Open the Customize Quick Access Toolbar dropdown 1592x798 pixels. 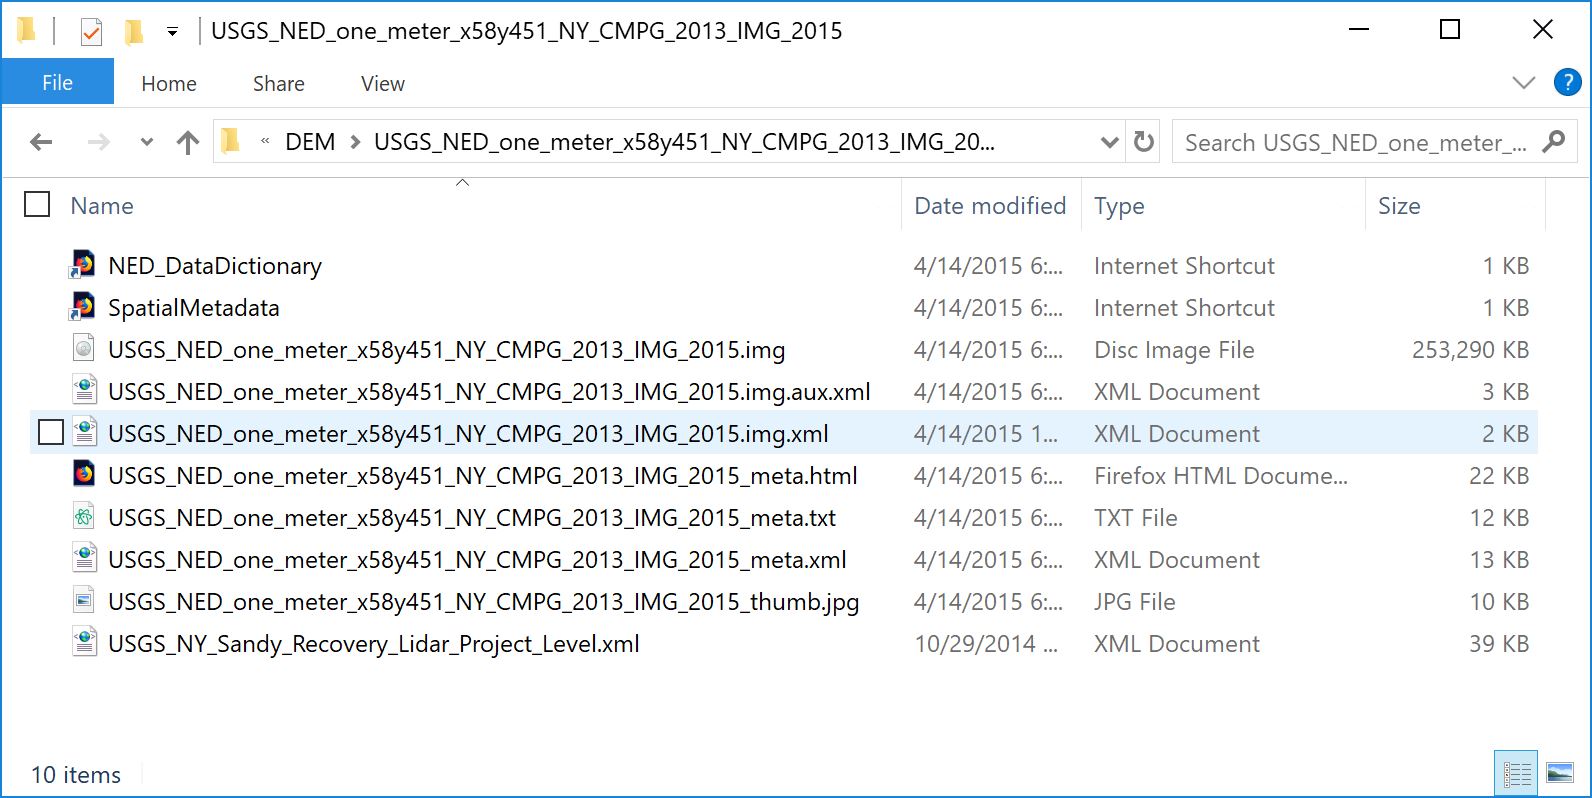(172, 32)
